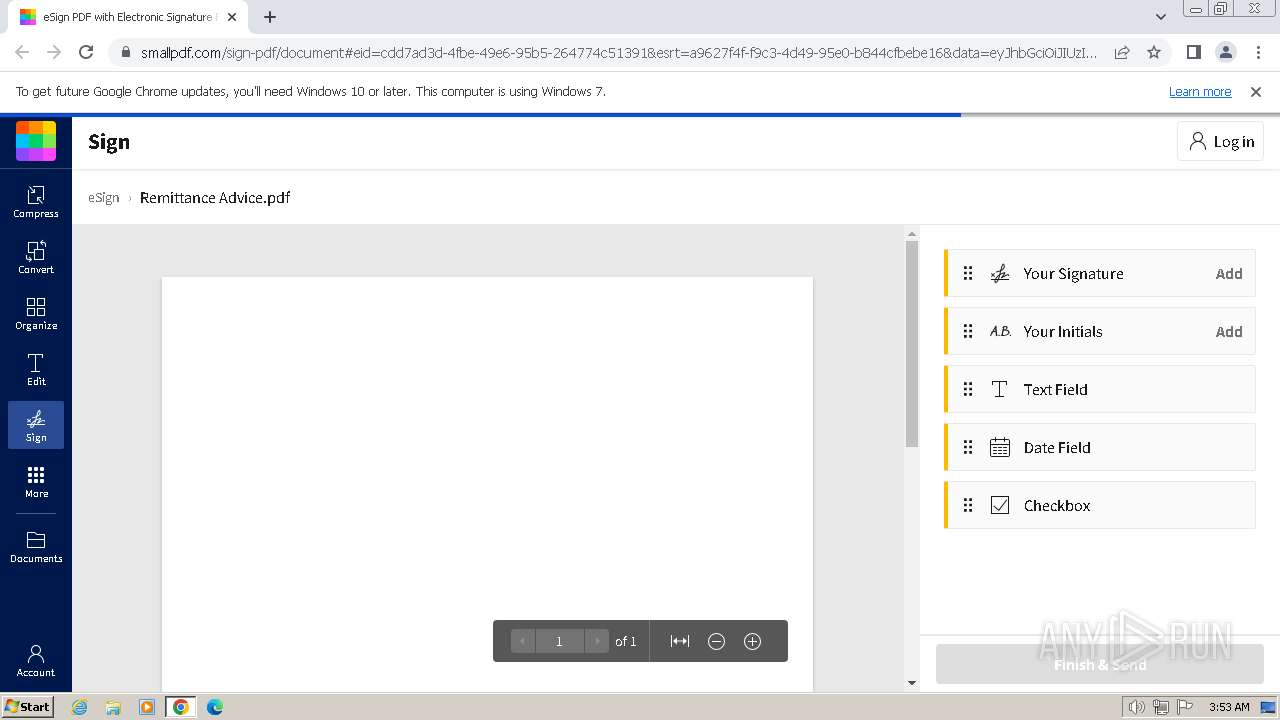This screenshot has width=1280, height=720.
Task: Click the system clock showing 3:53 AM
Action: (1229, 707)
